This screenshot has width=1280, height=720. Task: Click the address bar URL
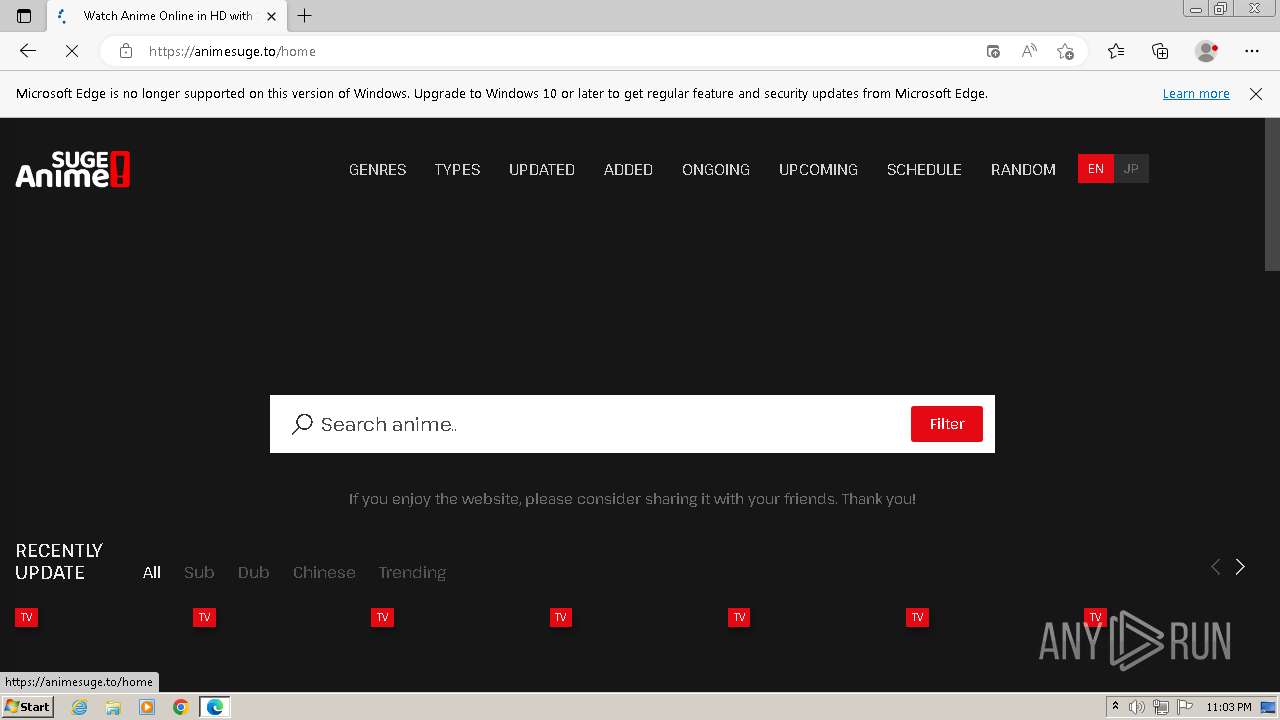[232, 51]
